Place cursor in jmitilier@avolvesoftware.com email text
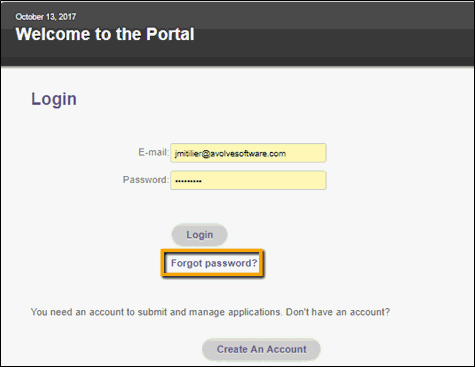This screenshot has width=475, height=367. pyautogui.click(x=230, y=154)
